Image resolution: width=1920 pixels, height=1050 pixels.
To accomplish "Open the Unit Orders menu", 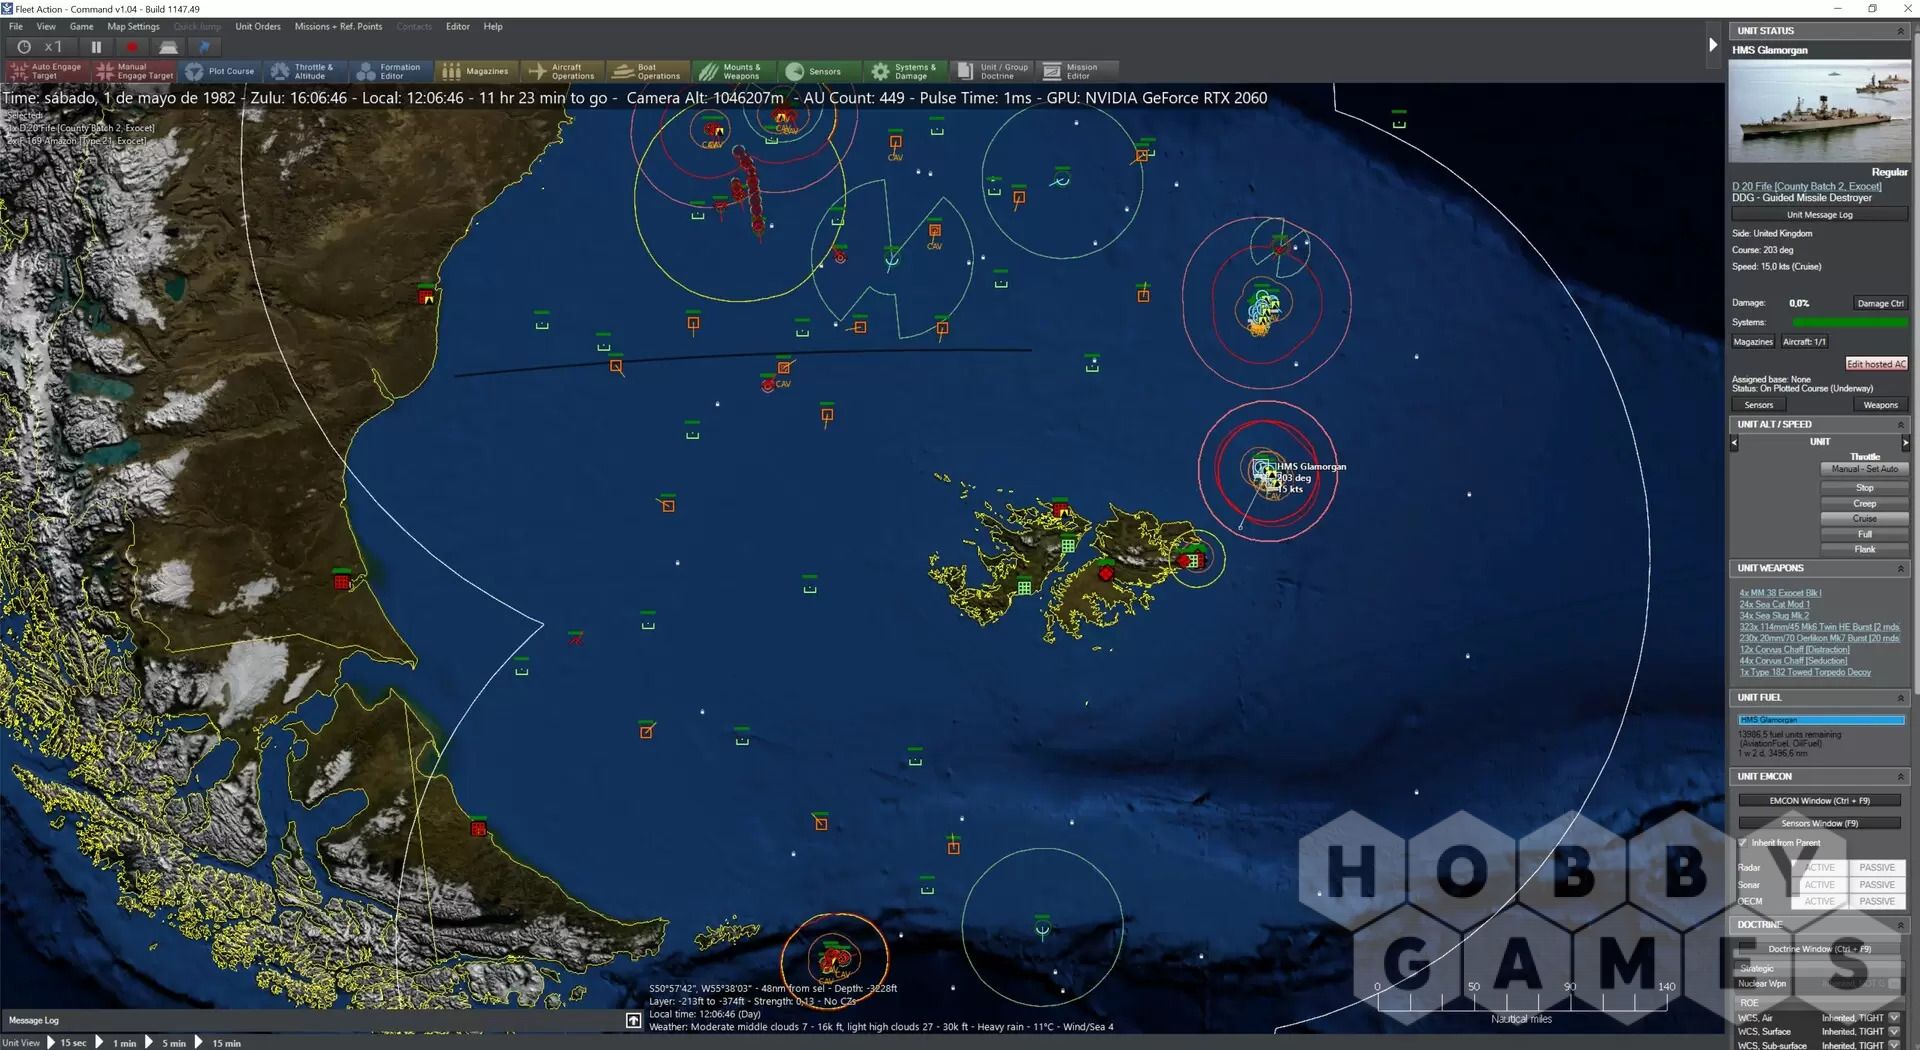I will (x=258, y=27).
